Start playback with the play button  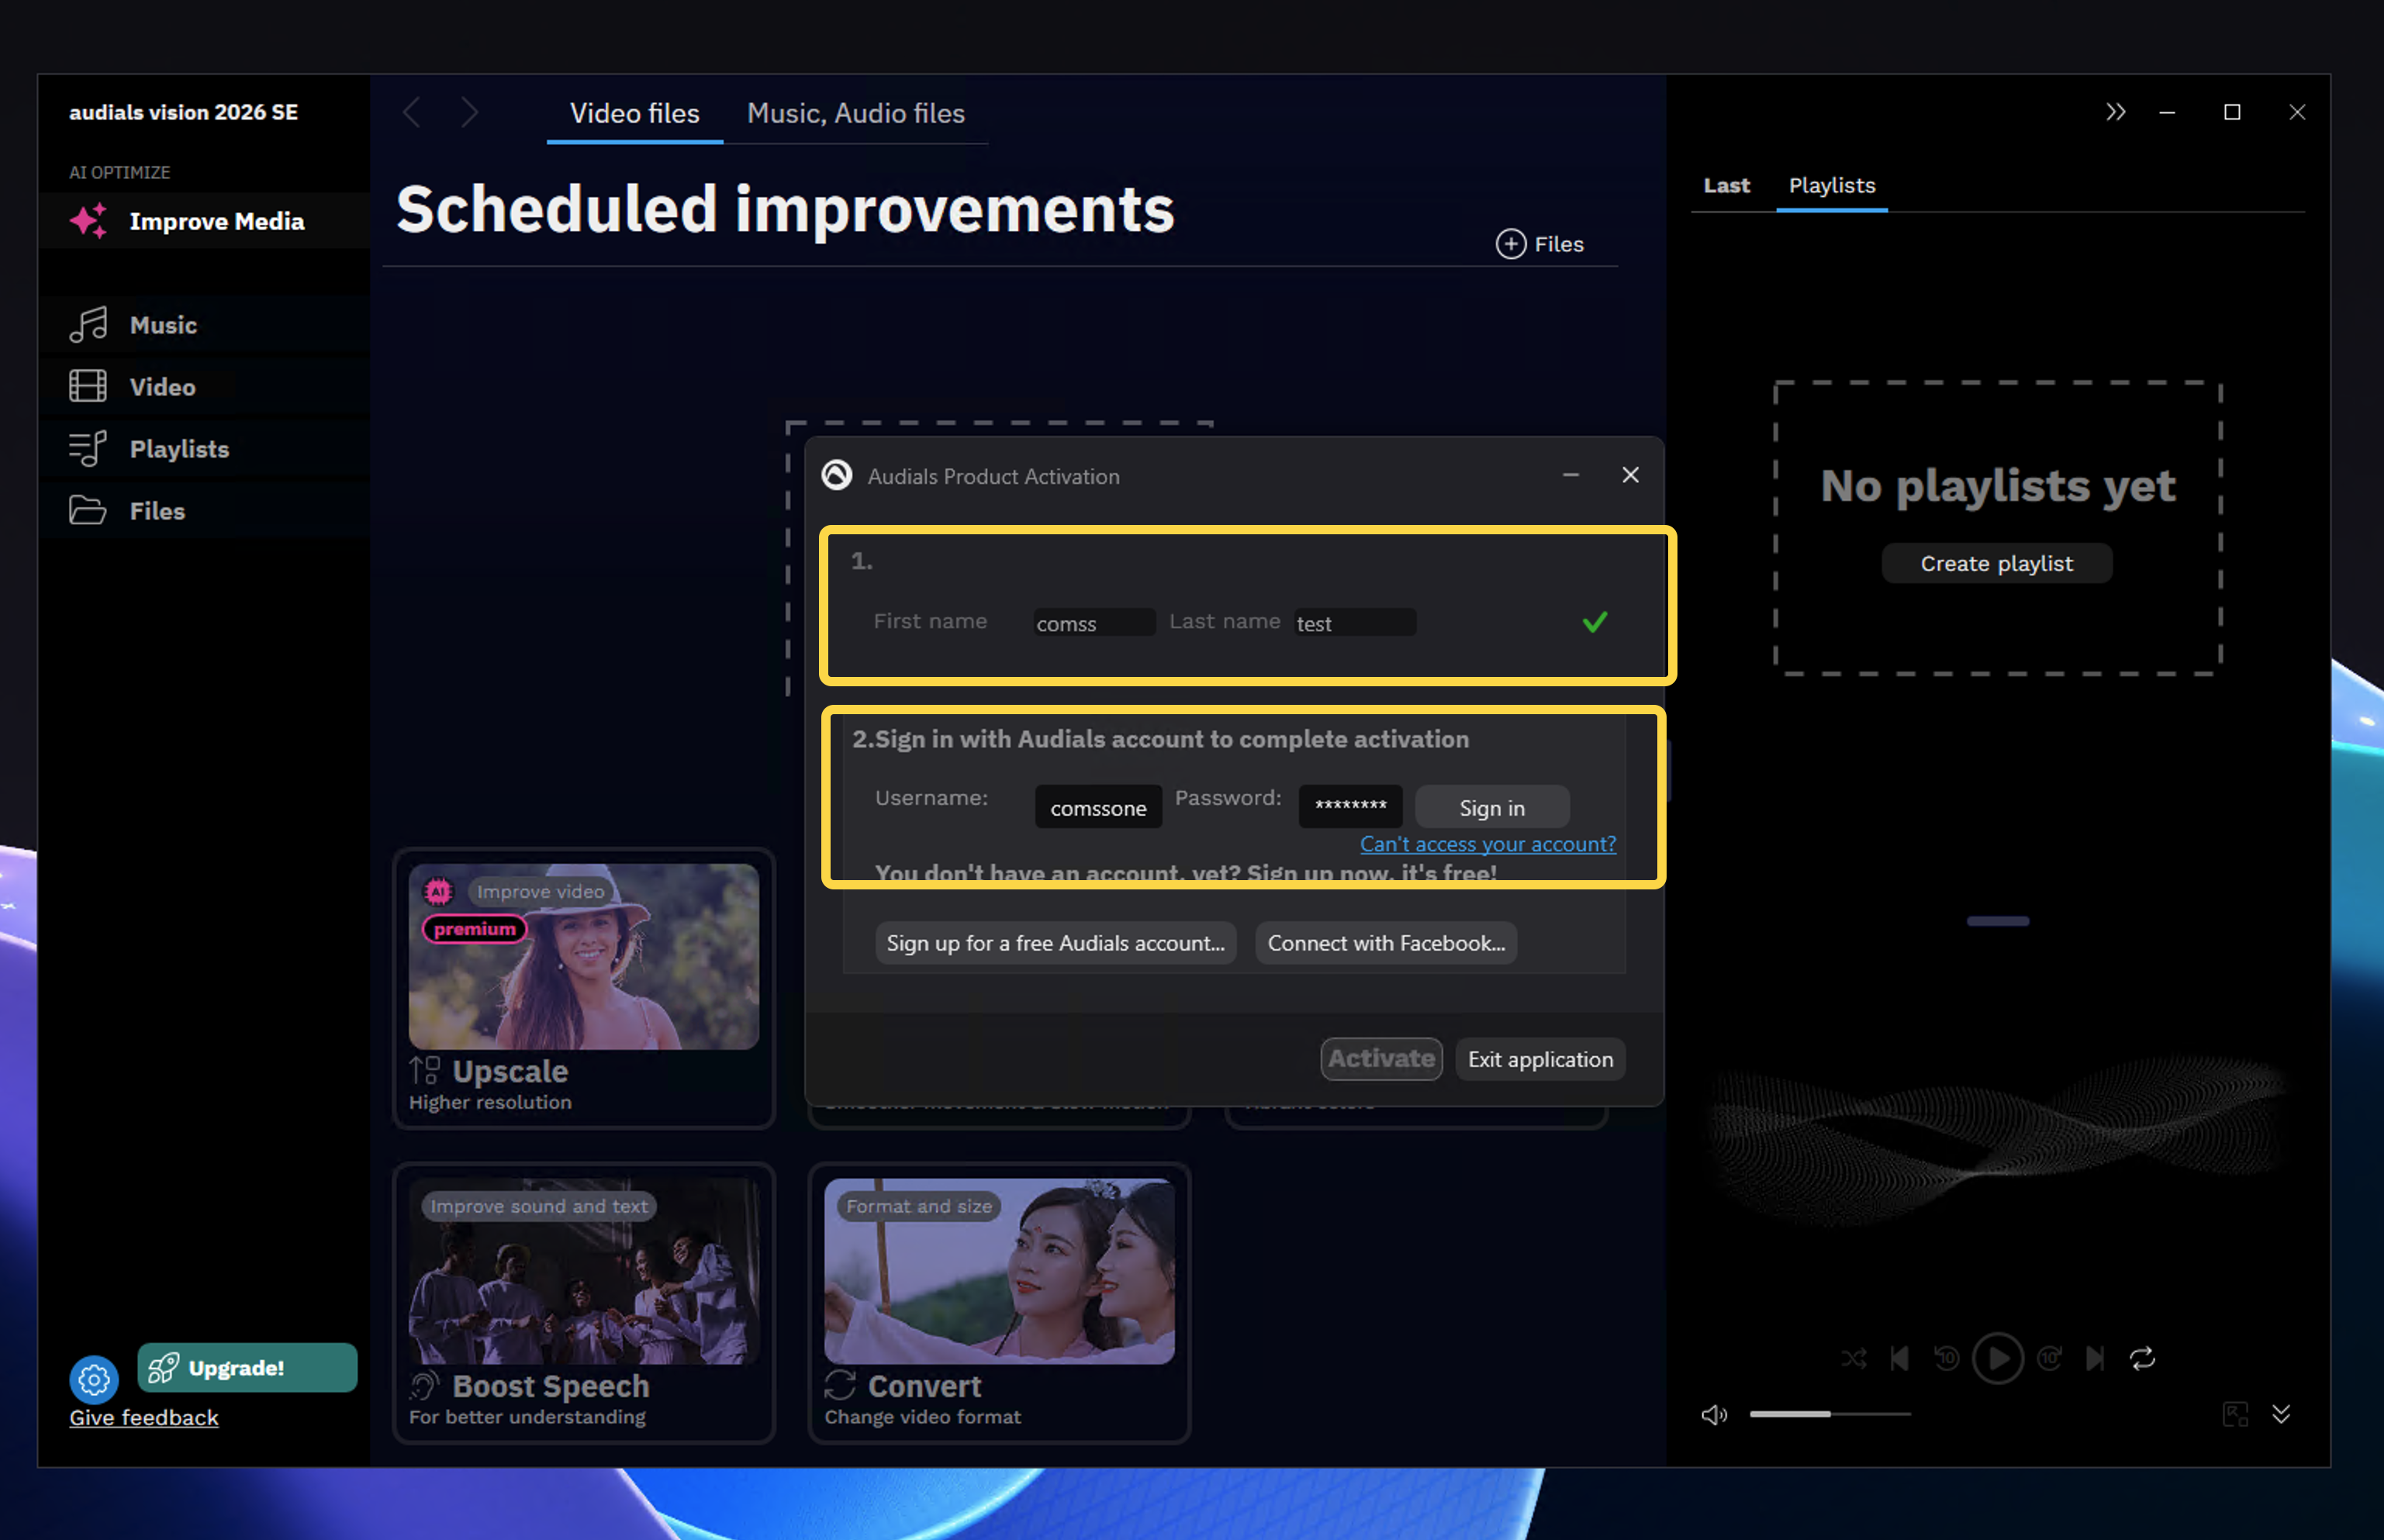pos(1998,1358)
